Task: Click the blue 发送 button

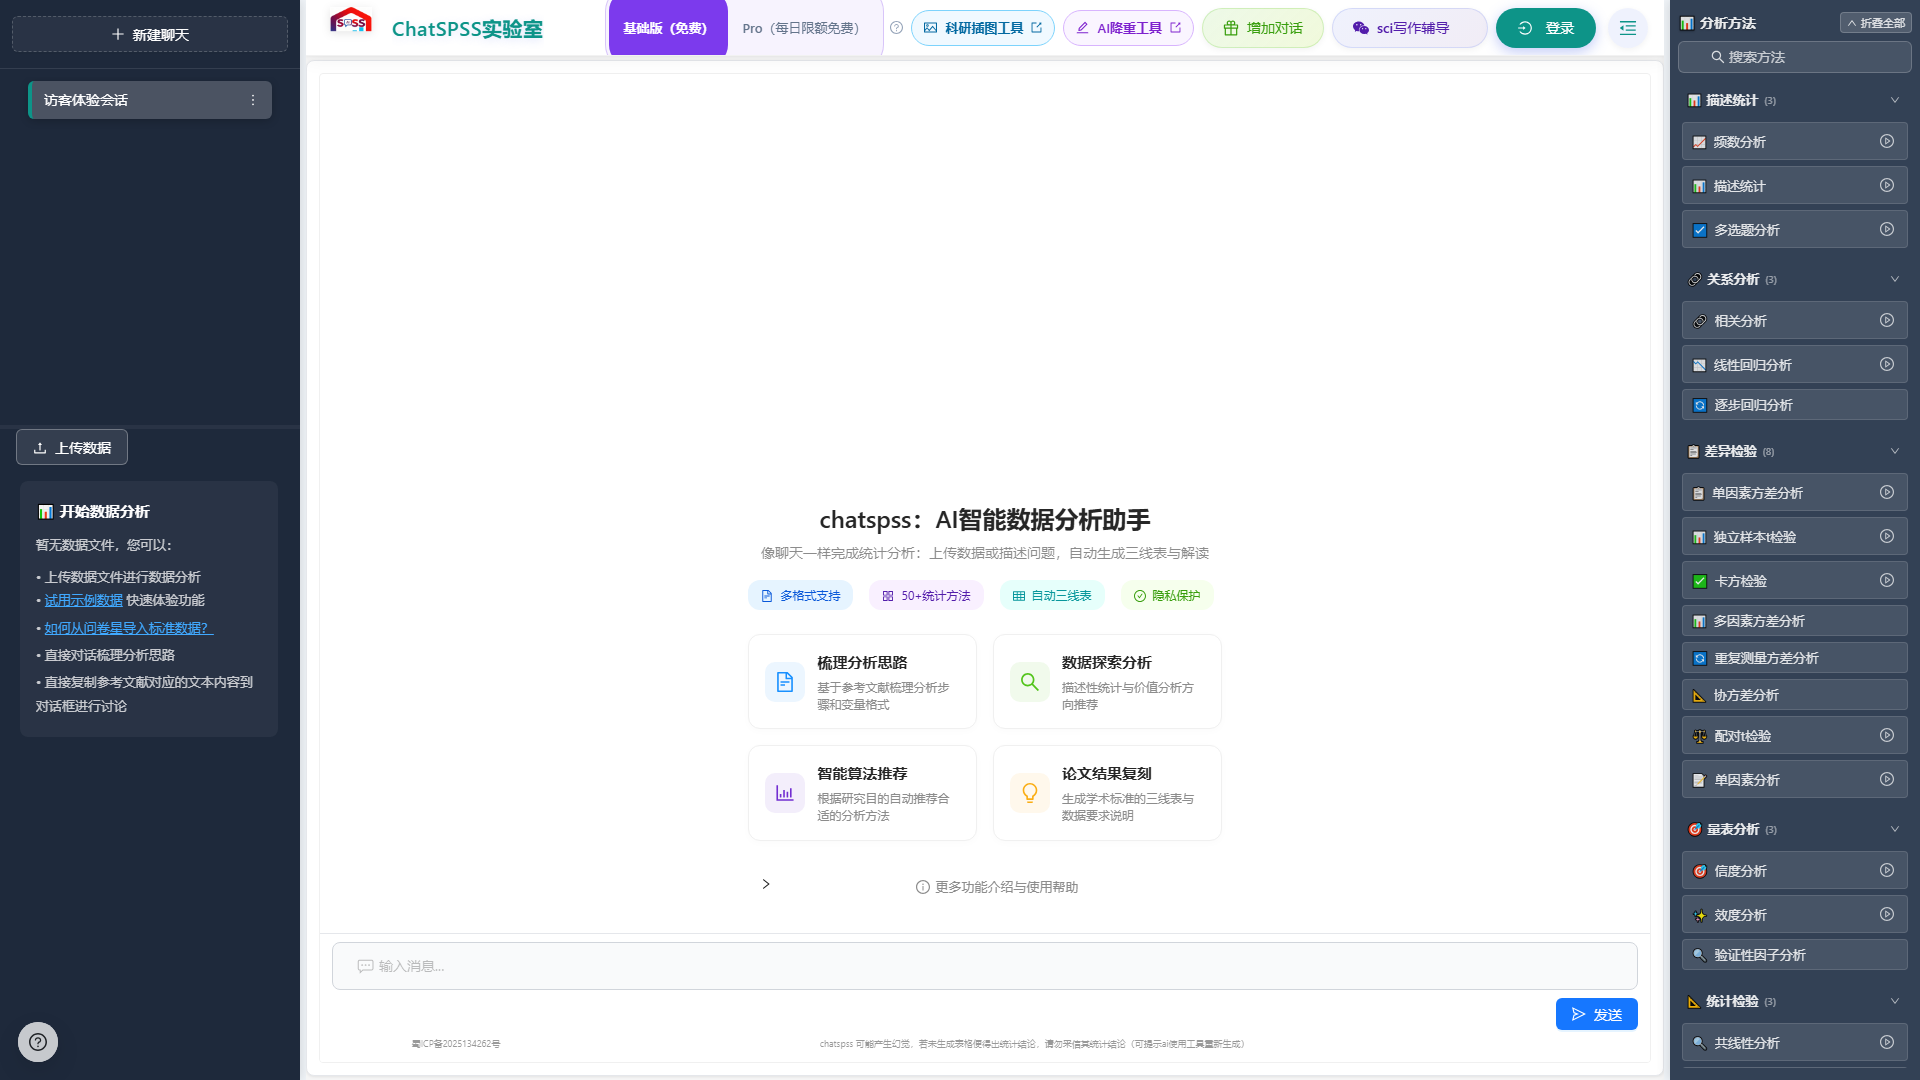Action: point(1596,1014)
